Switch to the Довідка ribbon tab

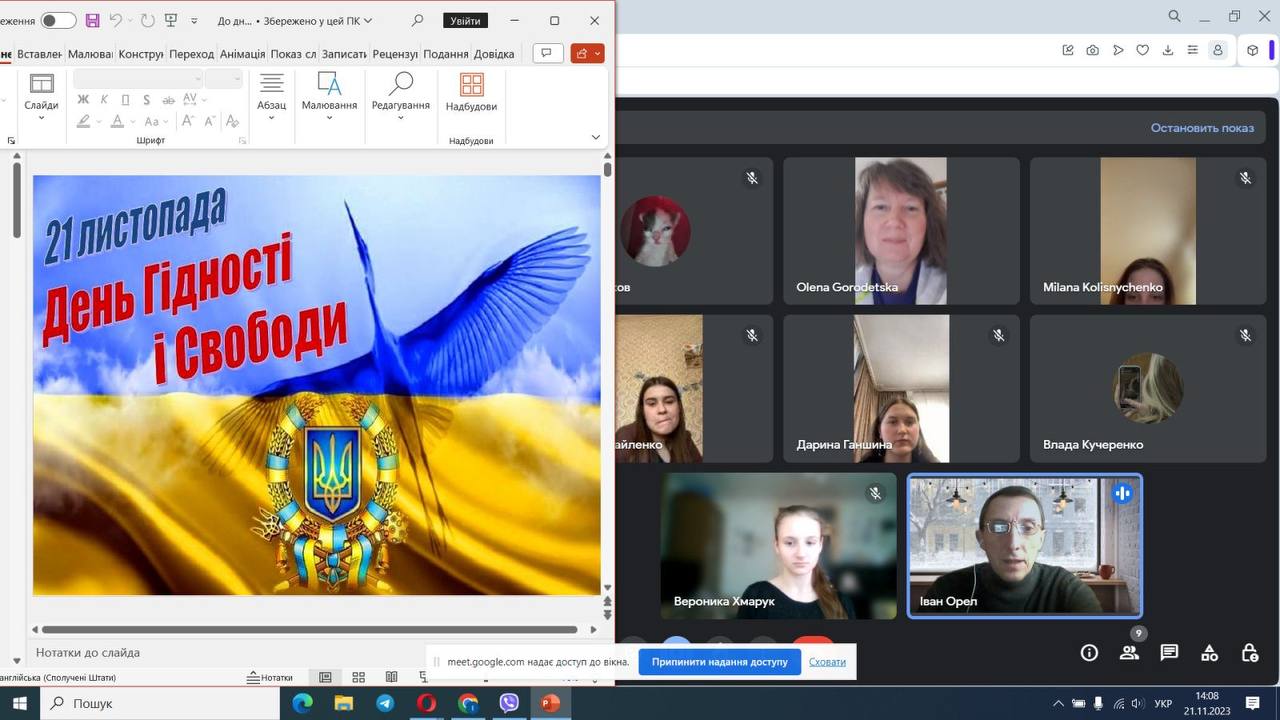pos(494,54)
